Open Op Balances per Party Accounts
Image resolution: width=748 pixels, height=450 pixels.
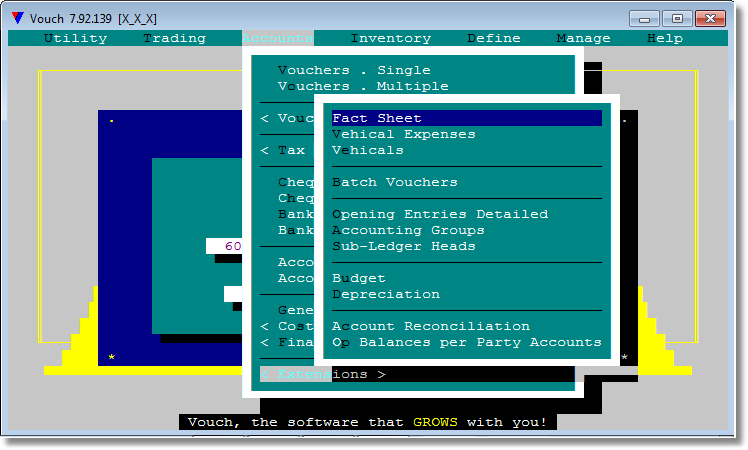(x=467, y=343)
